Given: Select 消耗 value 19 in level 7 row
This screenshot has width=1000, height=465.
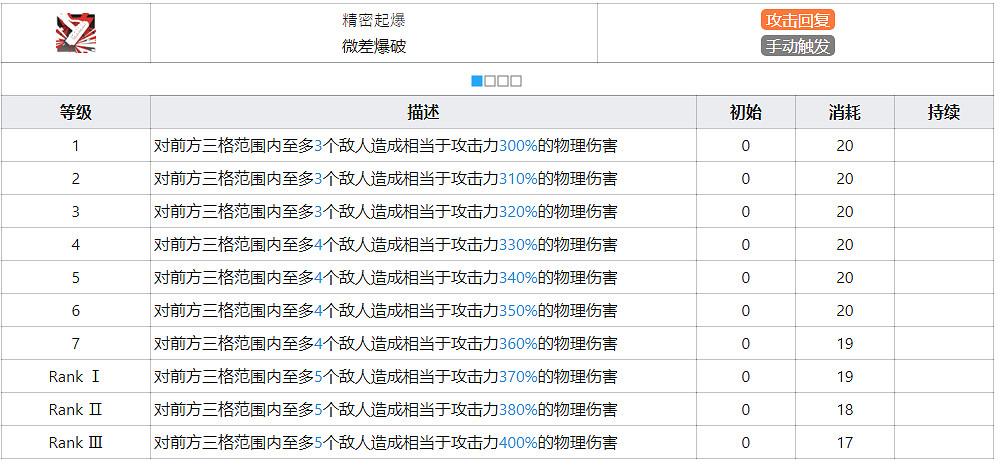Looking at the screenshot, I should 845,343.
